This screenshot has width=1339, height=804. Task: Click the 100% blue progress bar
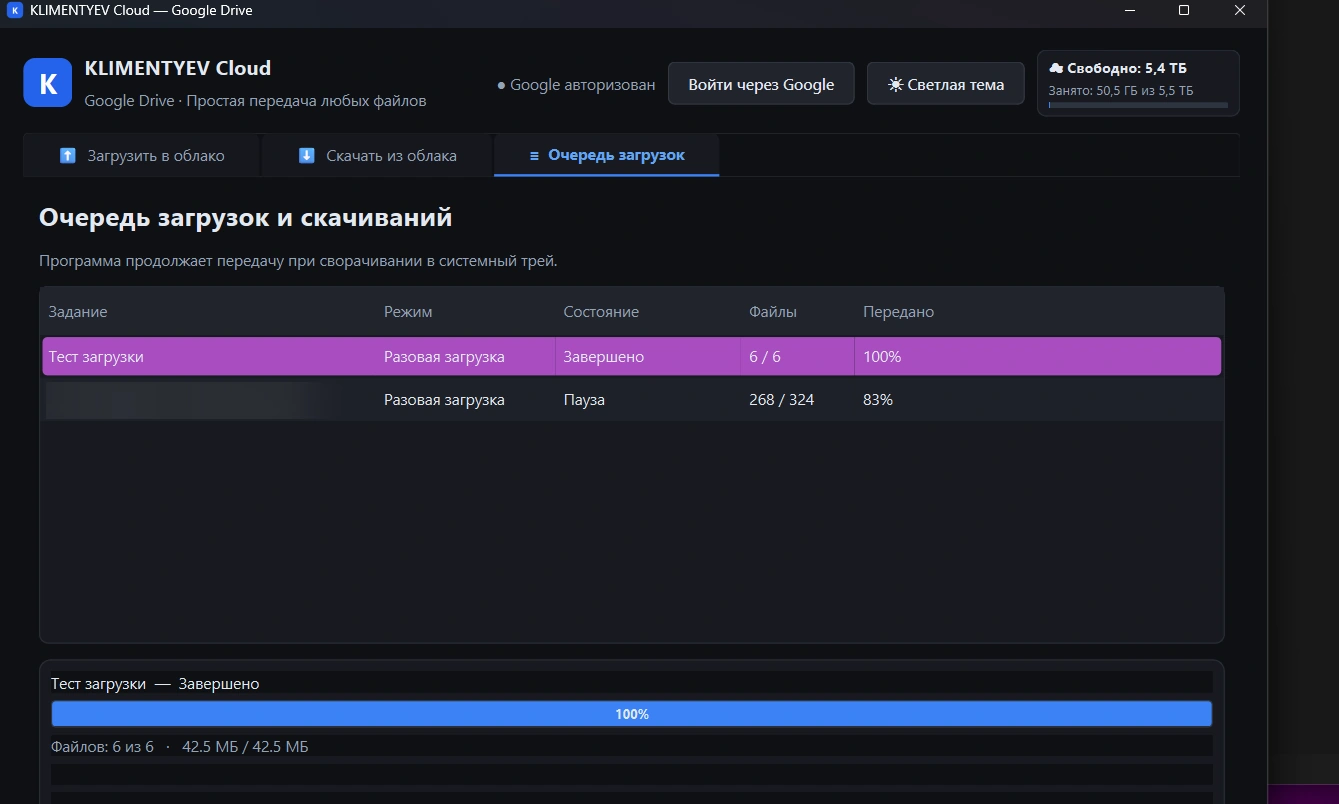click(x=632, y=714)
